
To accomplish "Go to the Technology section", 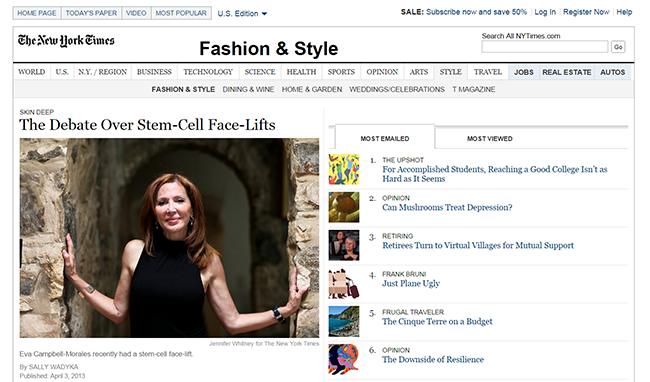I will pos(208,72).
